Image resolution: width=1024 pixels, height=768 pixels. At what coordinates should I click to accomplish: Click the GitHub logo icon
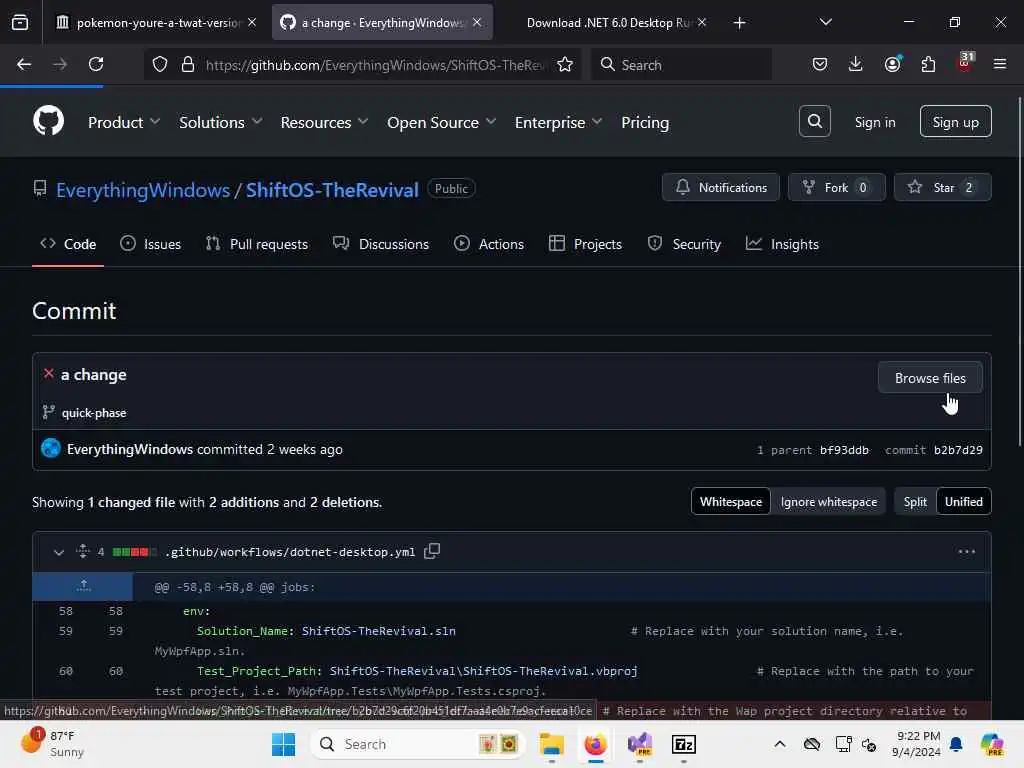point(48,121)
